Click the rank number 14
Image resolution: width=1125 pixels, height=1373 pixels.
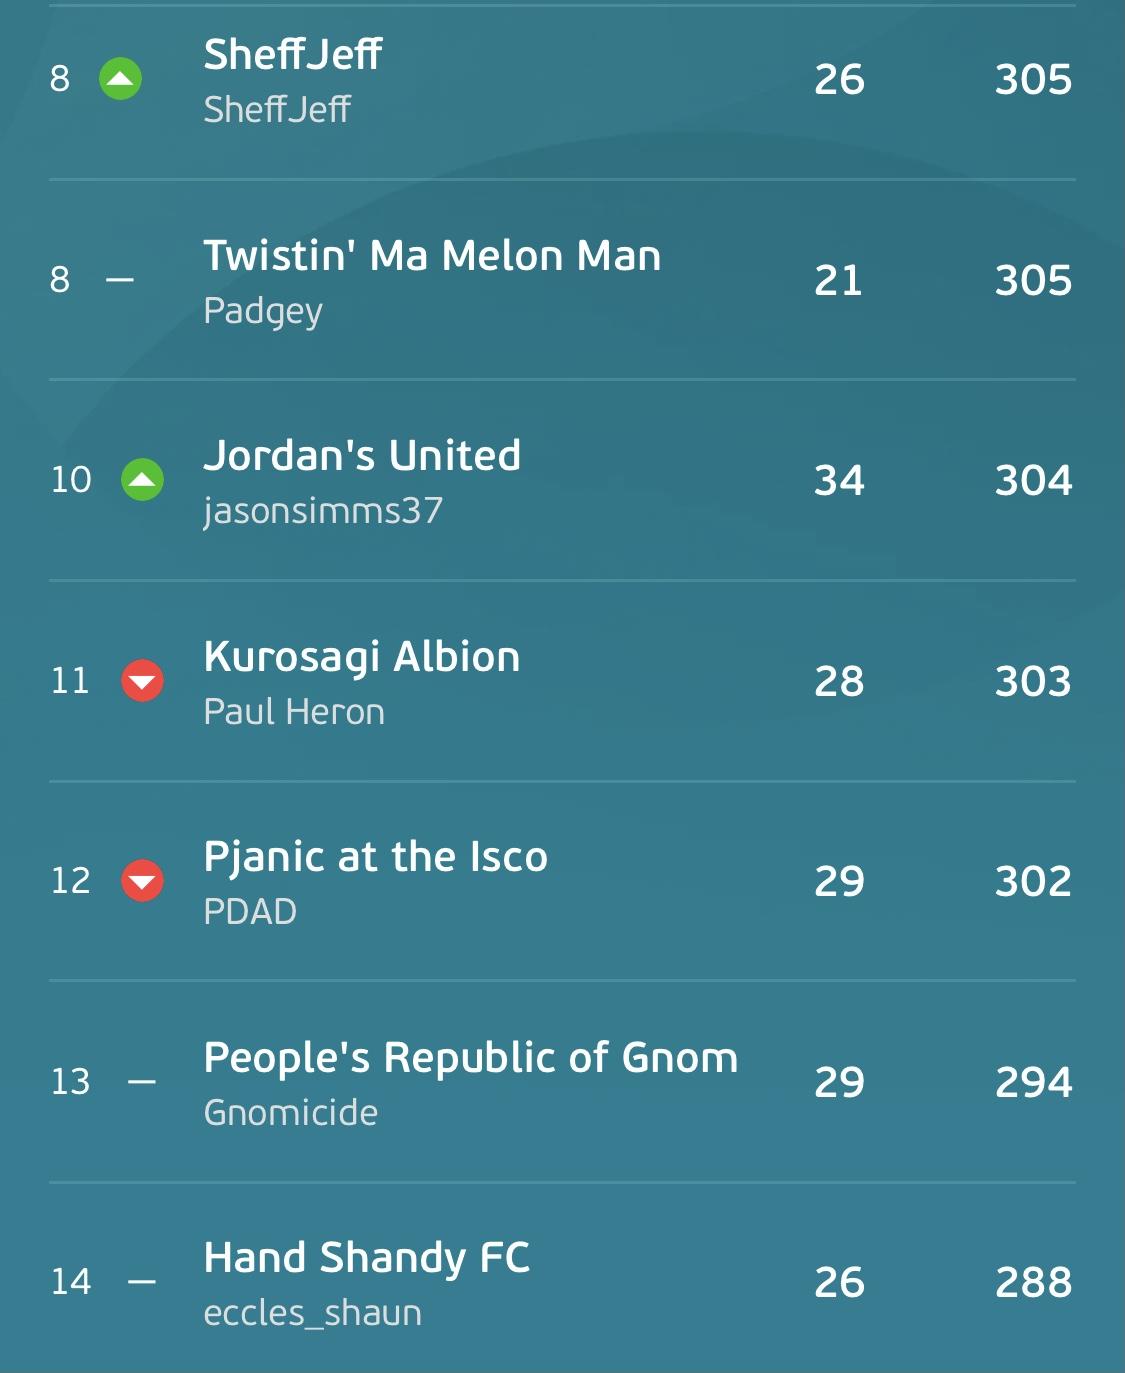tap(71, 1282)
